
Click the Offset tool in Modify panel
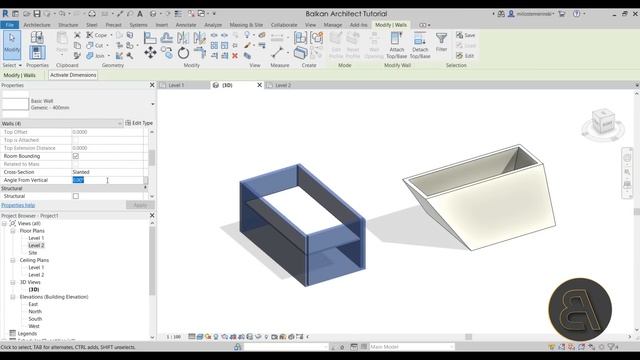pyautogui.click(x=167, y=38)
